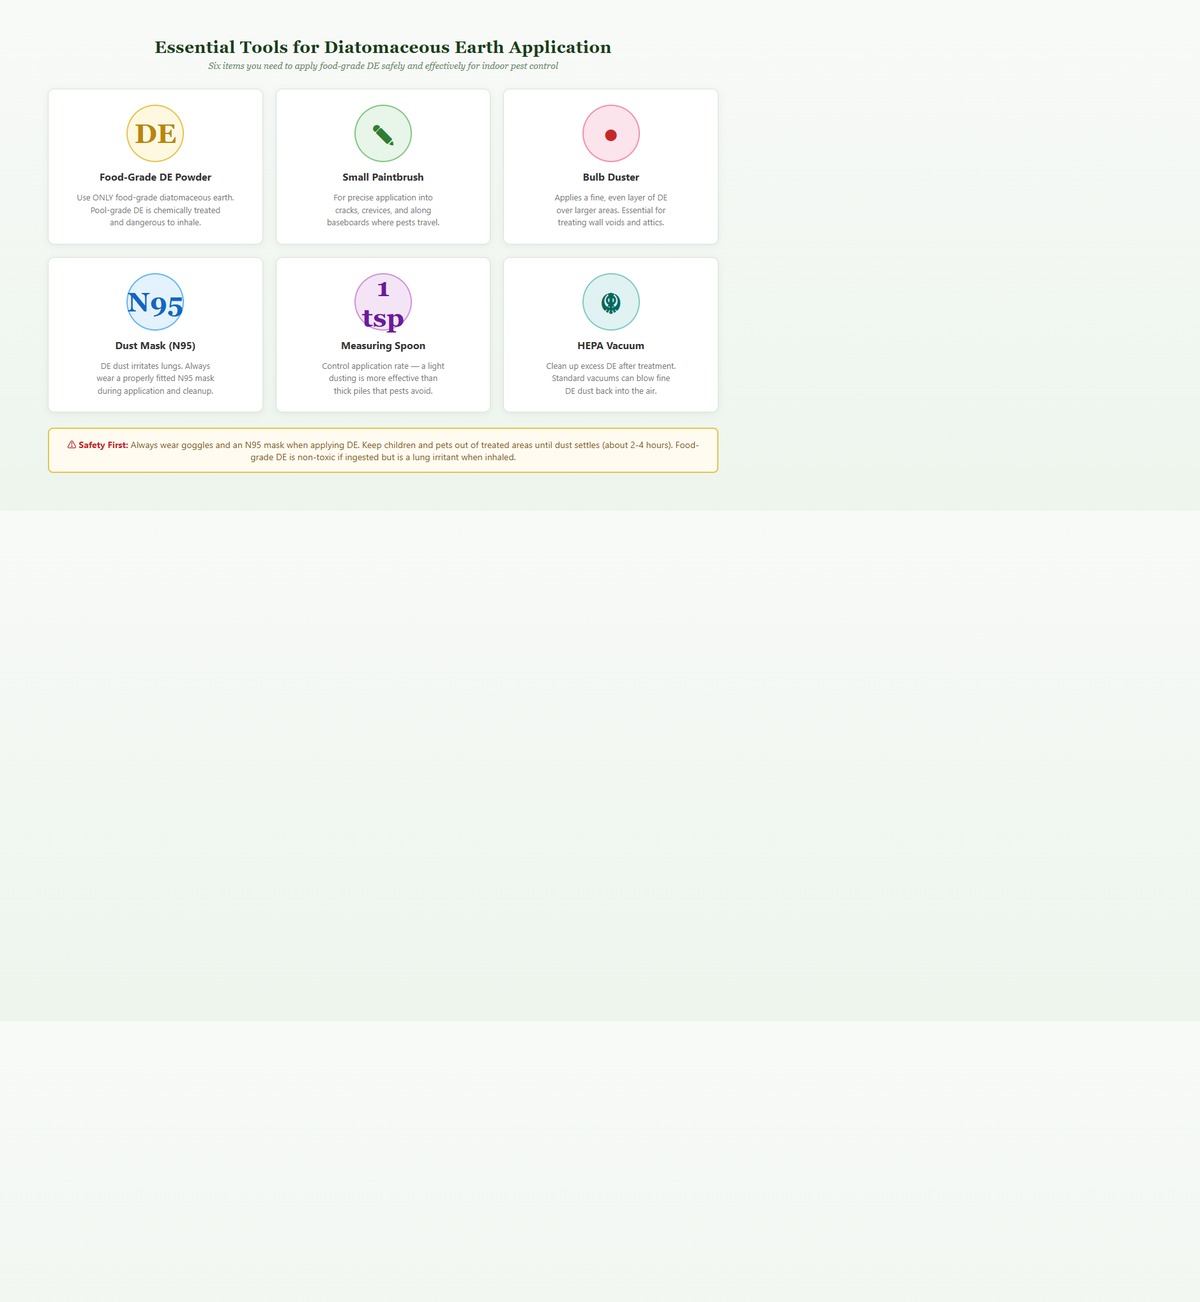Click the 'Dust Mask (N95)' card title
The width and height of the screenshot is (1200, 1302).
point(155,346)
